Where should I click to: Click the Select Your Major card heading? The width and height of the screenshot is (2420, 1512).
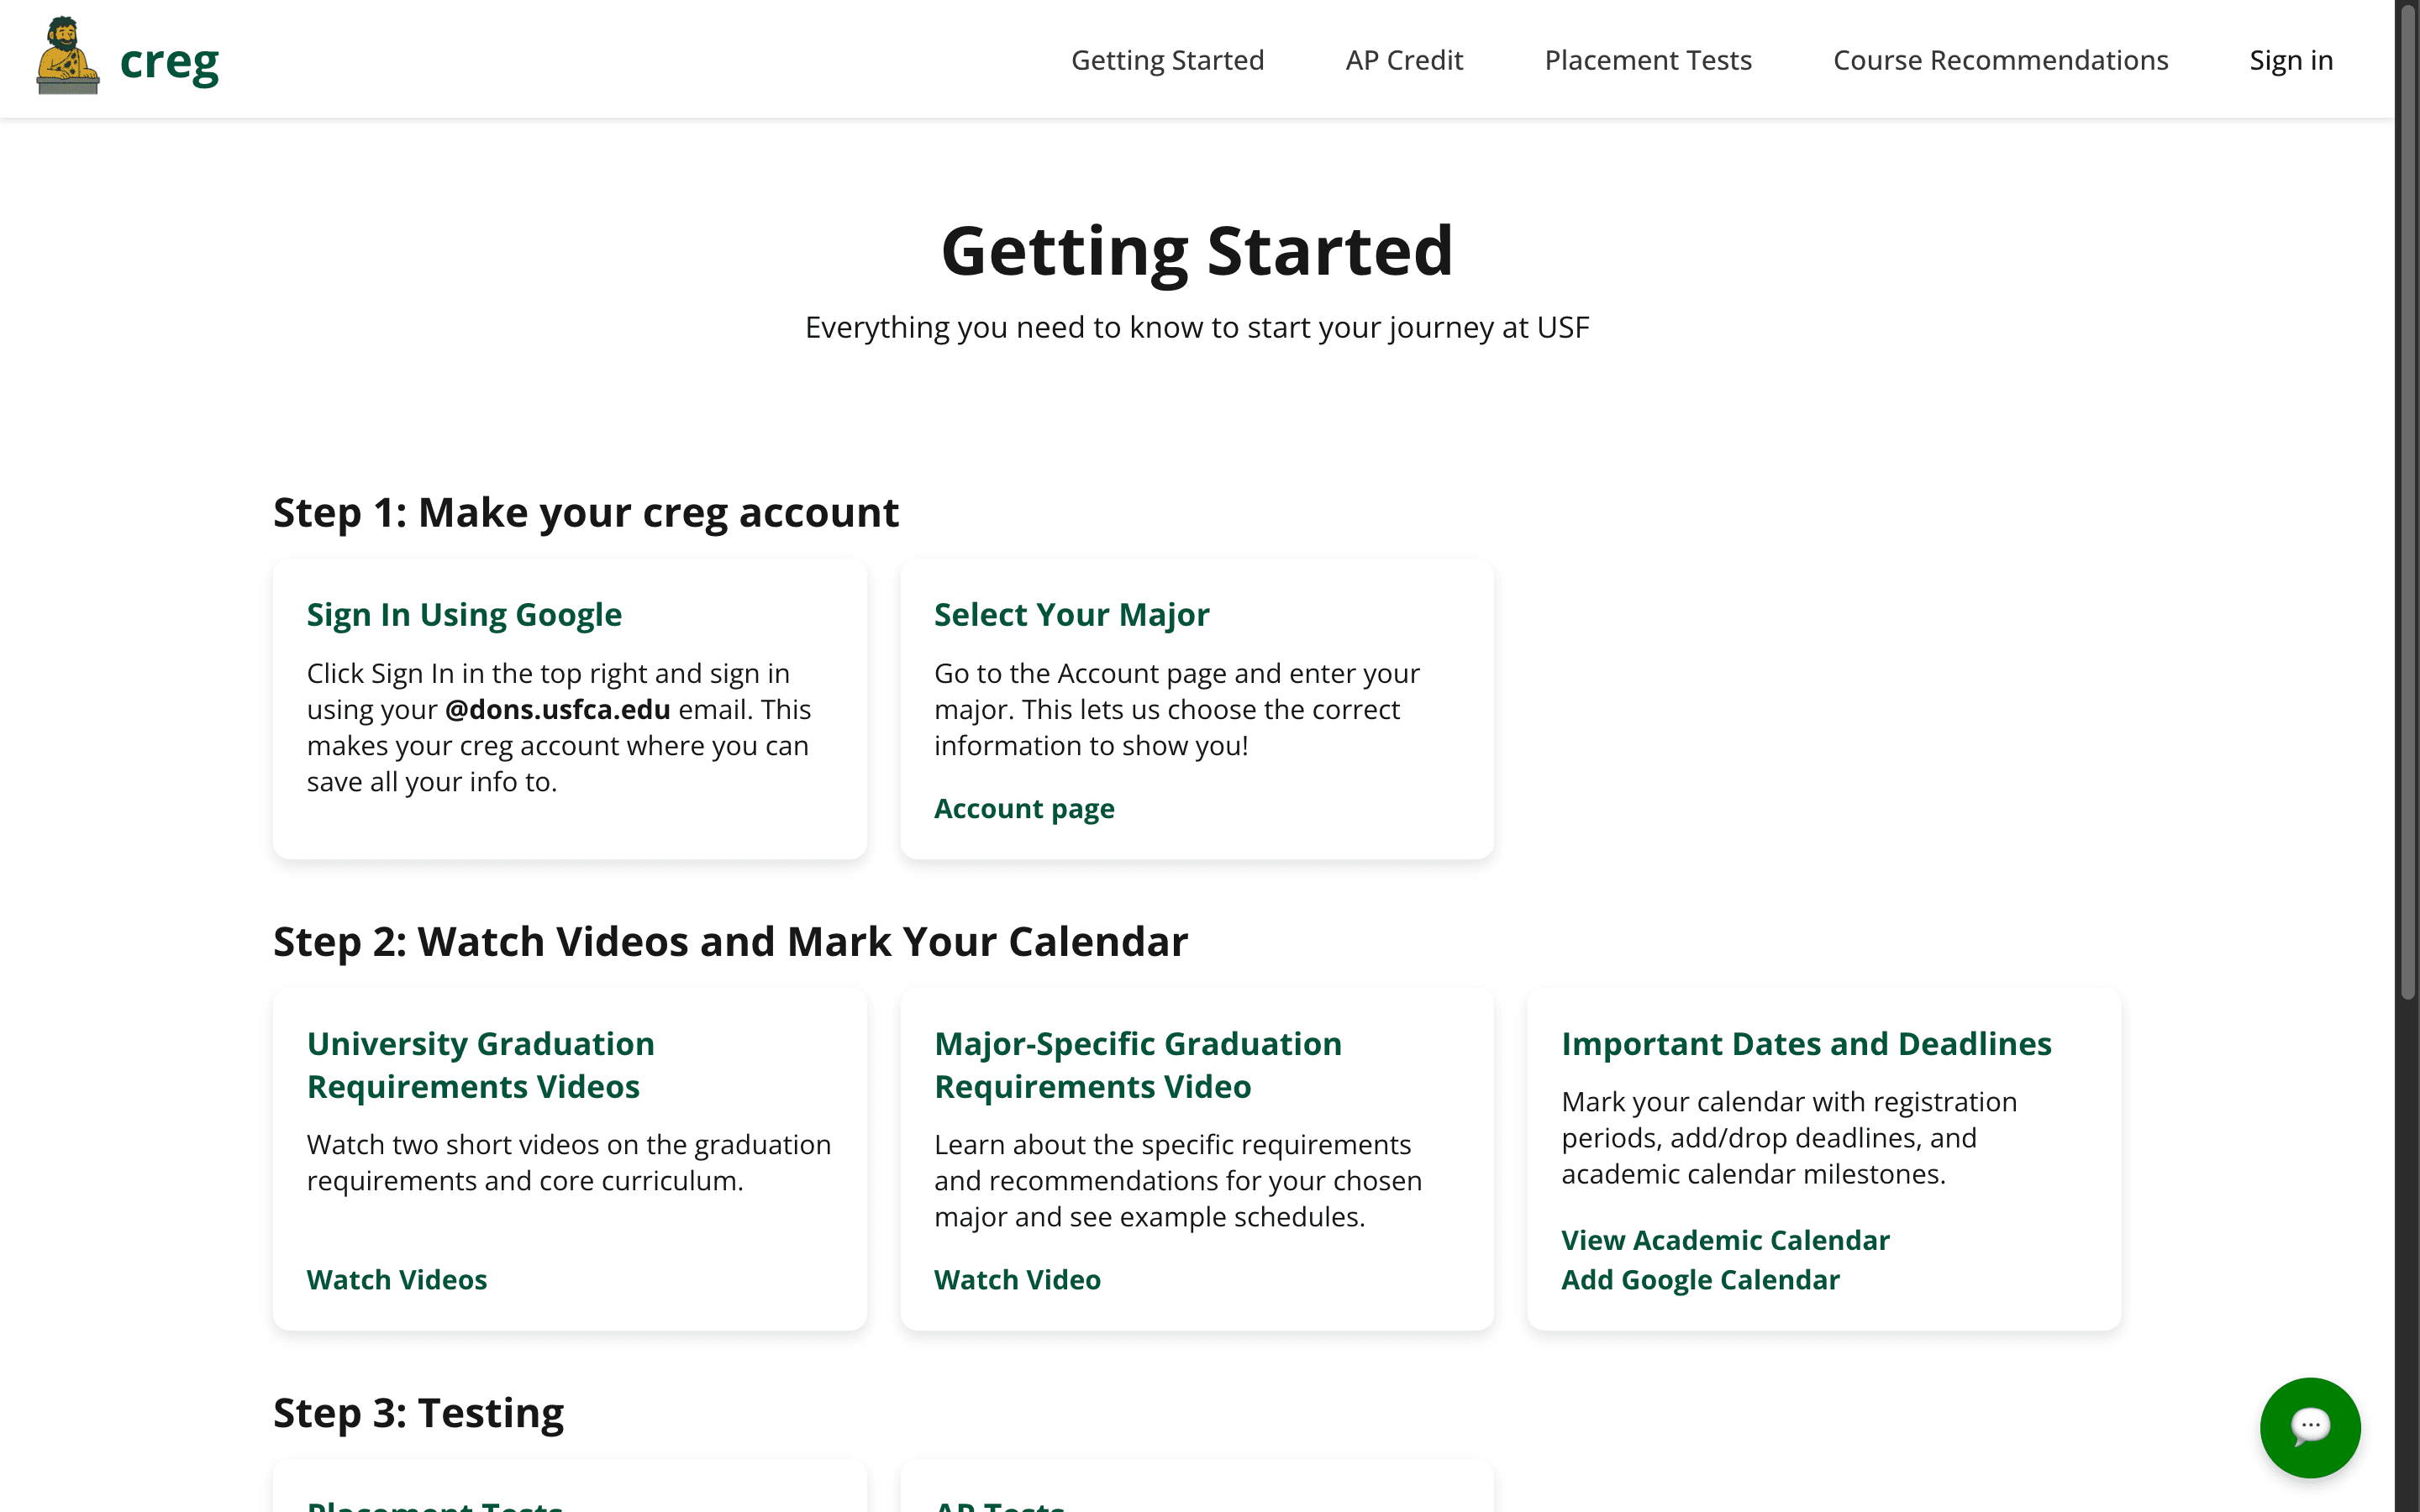pos(1071,614)
